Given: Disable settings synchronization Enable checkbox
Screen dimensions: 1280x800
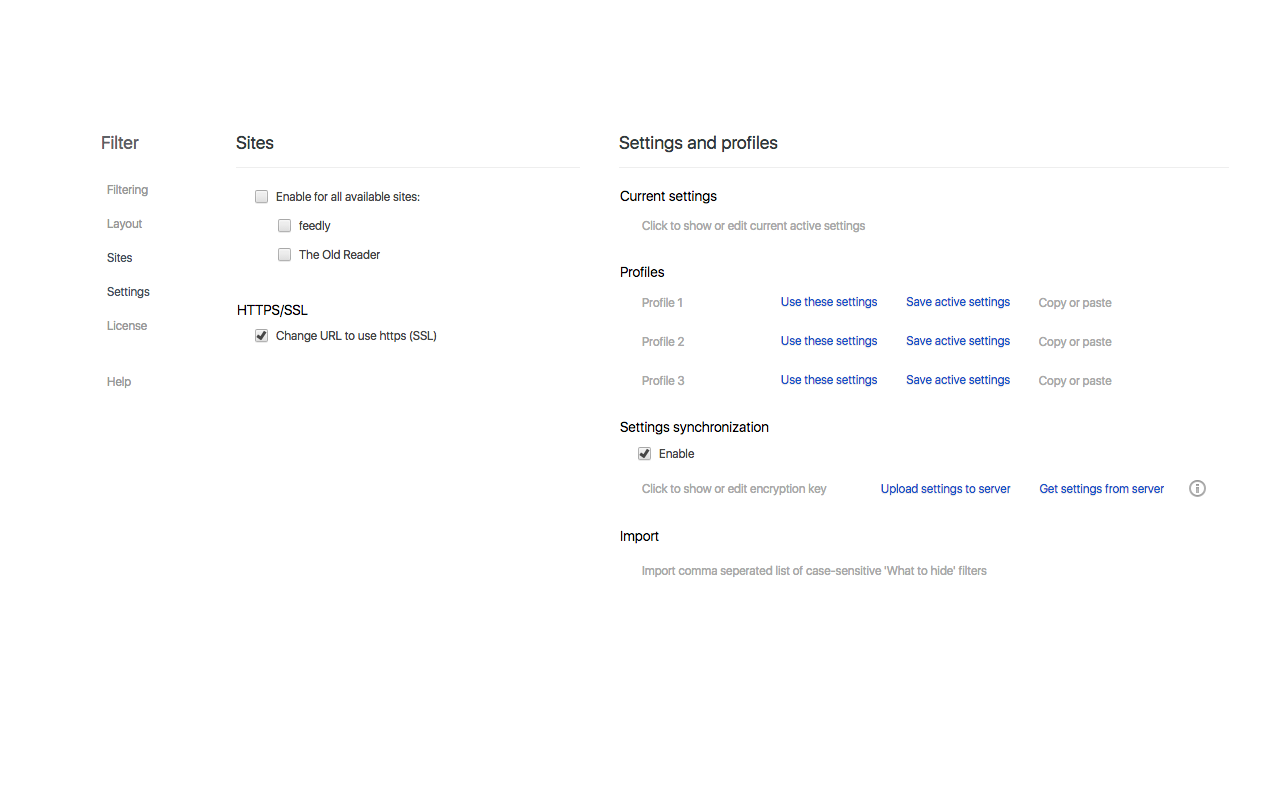Looking at the screenshot, I should point(645,454).
